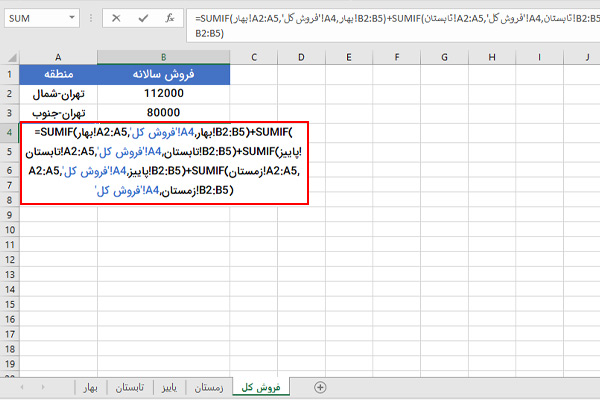Screen dimensions: 600x400
Task: Add a new sheet with plus icon
Action: (x=320, y=386)
